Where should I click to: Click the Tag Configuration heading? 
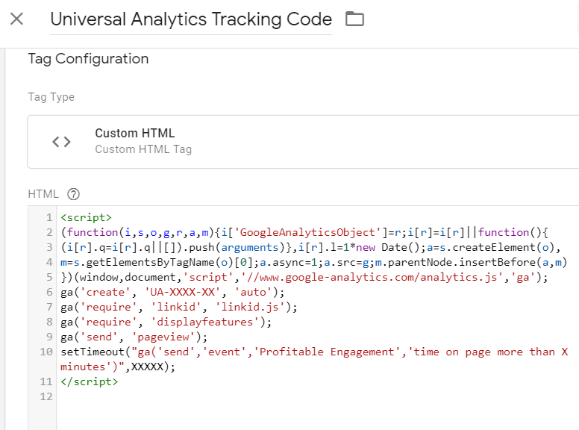pyautogui.click(x=88, y=59)
